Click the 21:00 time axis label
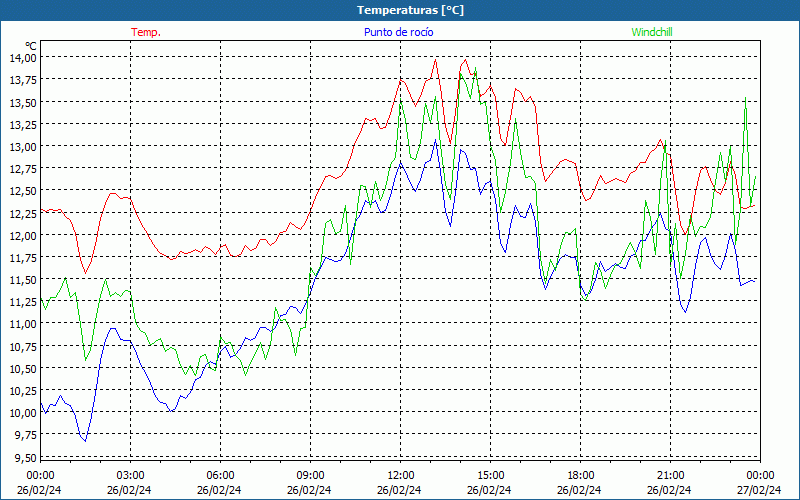Image resolution: width=800 pixels, height=500 pixels. (x=670, y=476)
